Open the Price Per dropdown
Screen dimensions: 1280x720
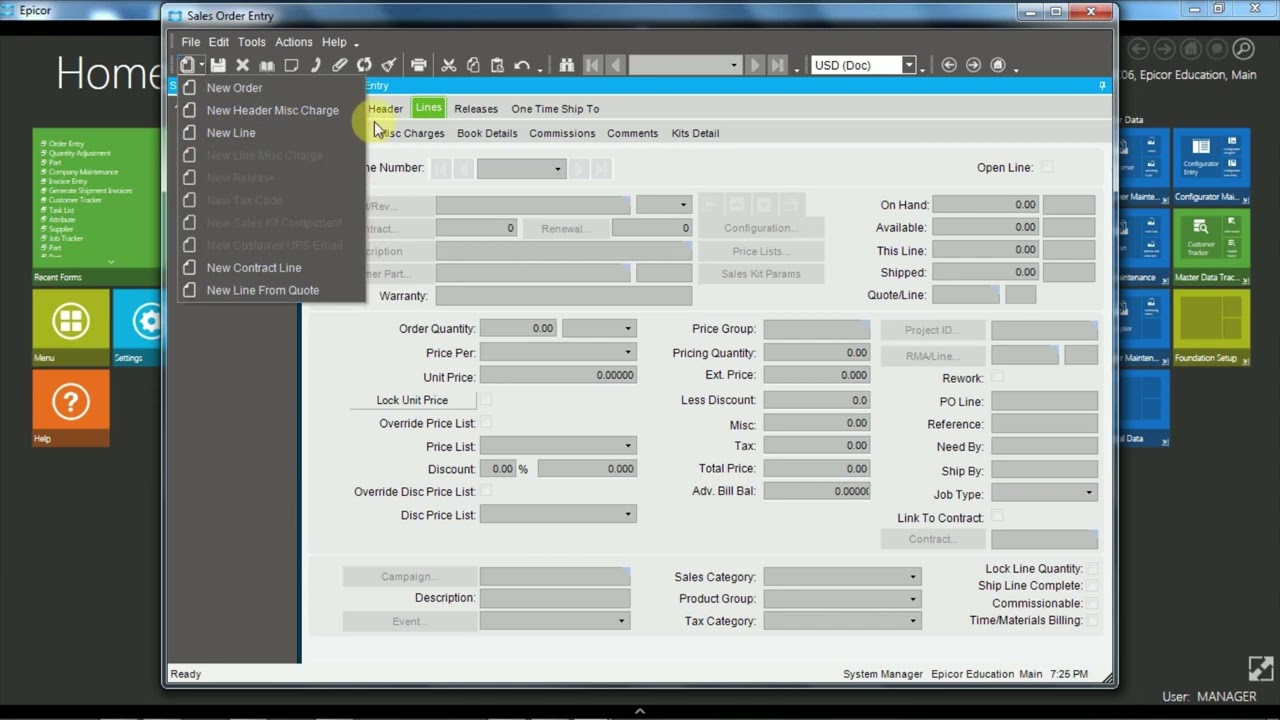click(x=628, y=352)
